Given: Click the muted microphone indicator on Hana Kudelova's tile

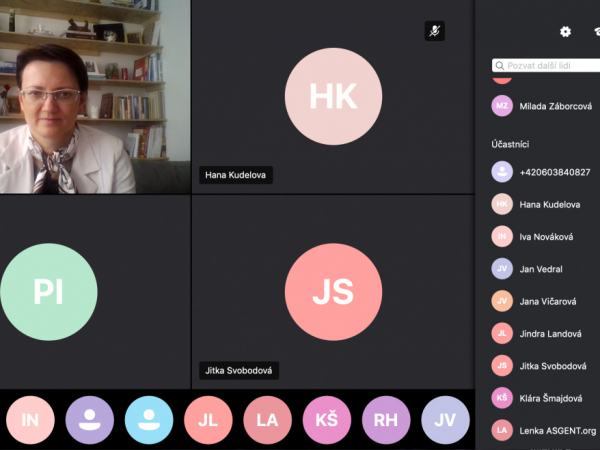Looking at the screenshot, I should click(x=435, y=31).
